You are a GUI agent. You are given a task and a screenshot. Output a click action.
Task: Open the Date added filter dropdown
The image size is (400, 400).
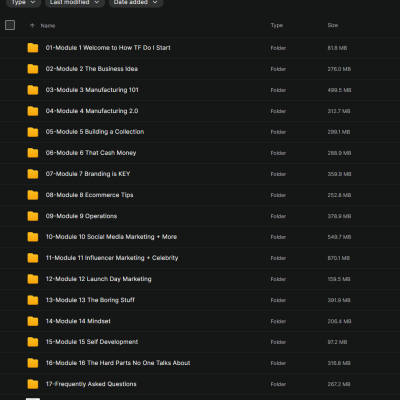pos(136,2)
